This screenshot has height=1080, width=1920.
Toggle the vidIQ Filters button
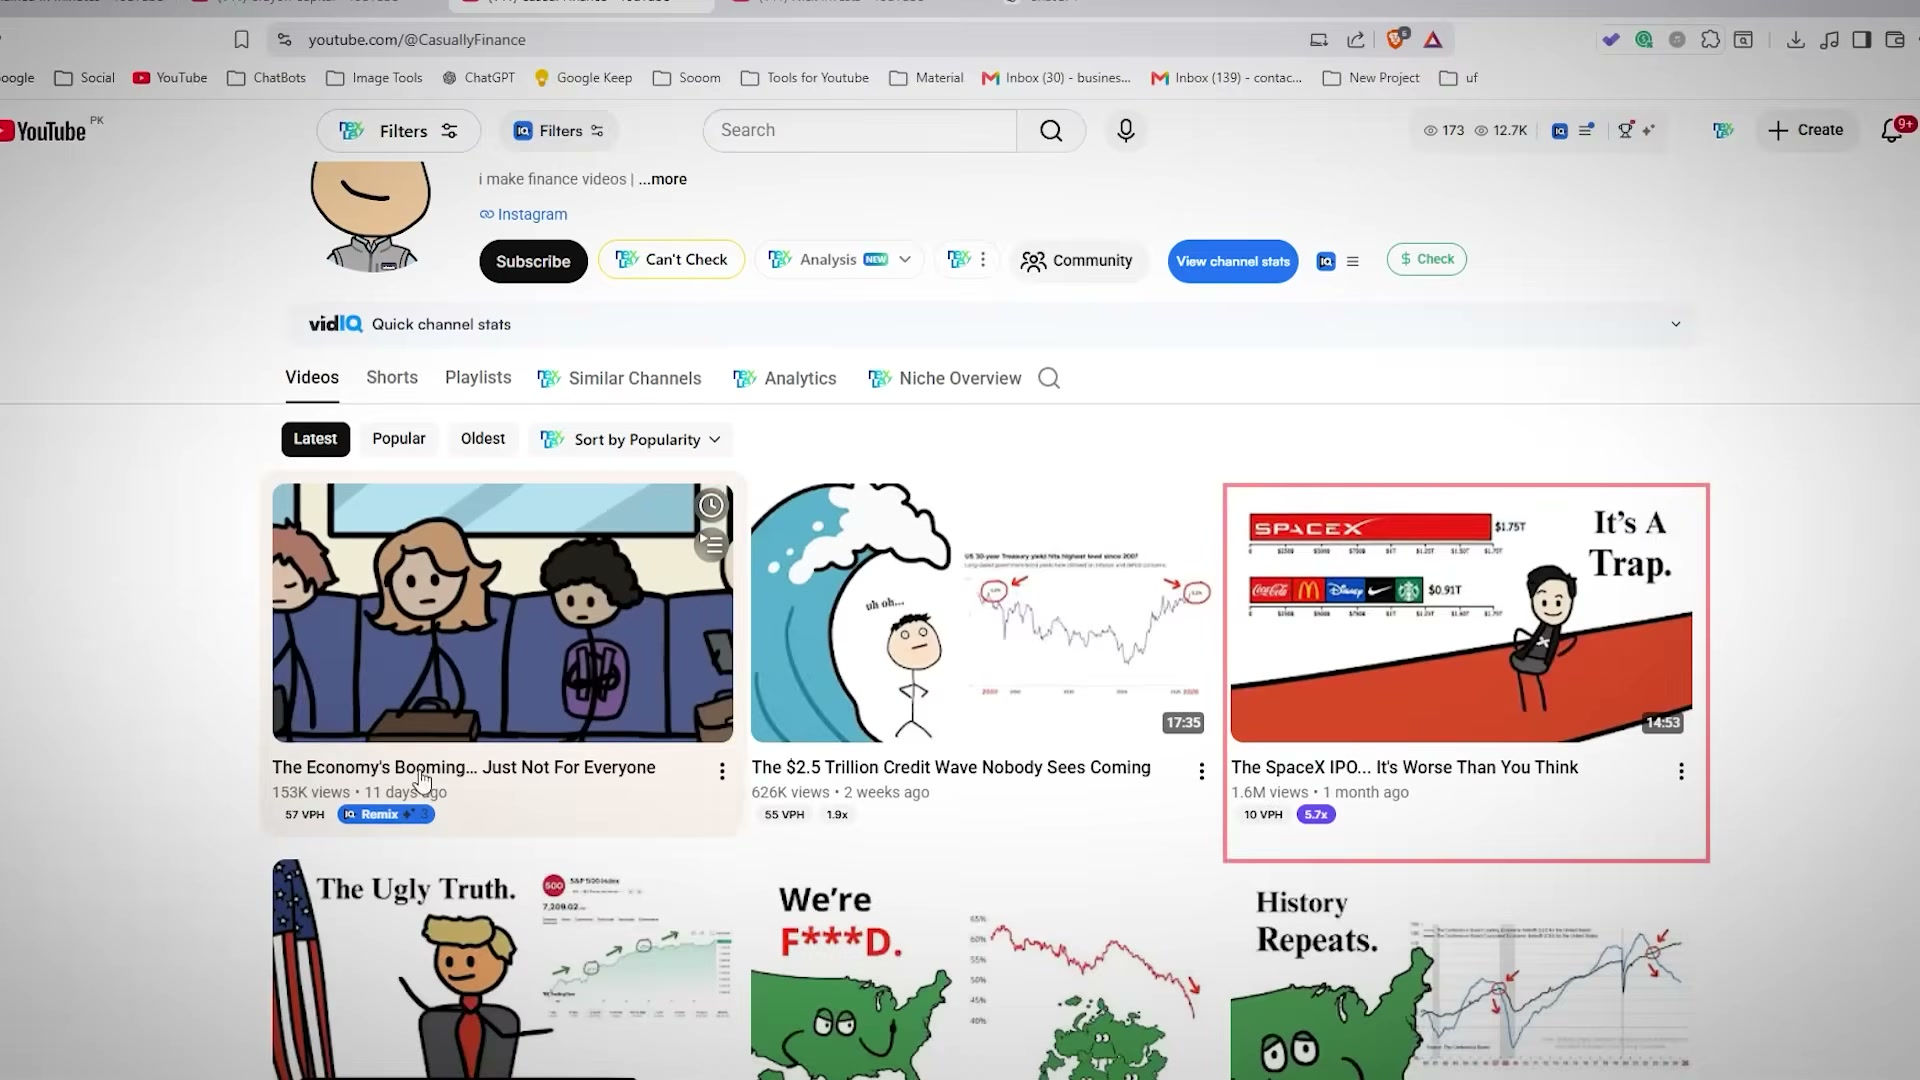pos(558,131)
